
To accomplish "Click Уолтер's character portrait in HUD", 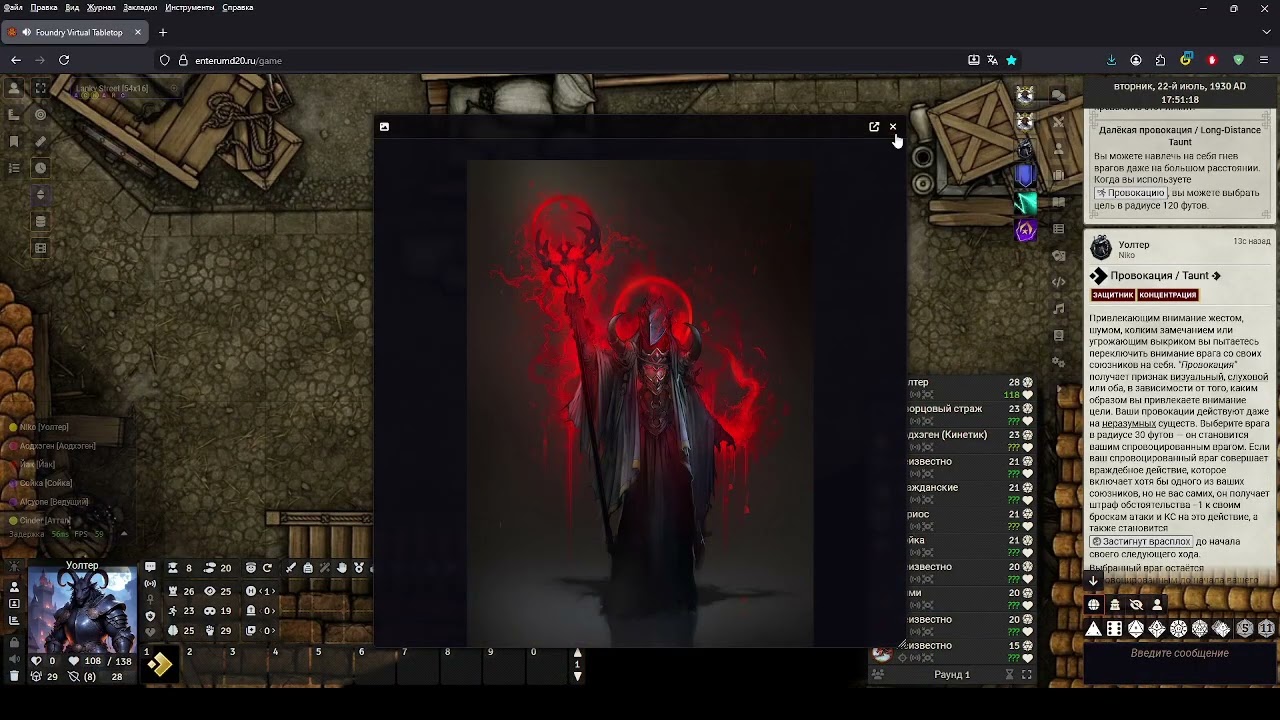I will pos(82,611).
